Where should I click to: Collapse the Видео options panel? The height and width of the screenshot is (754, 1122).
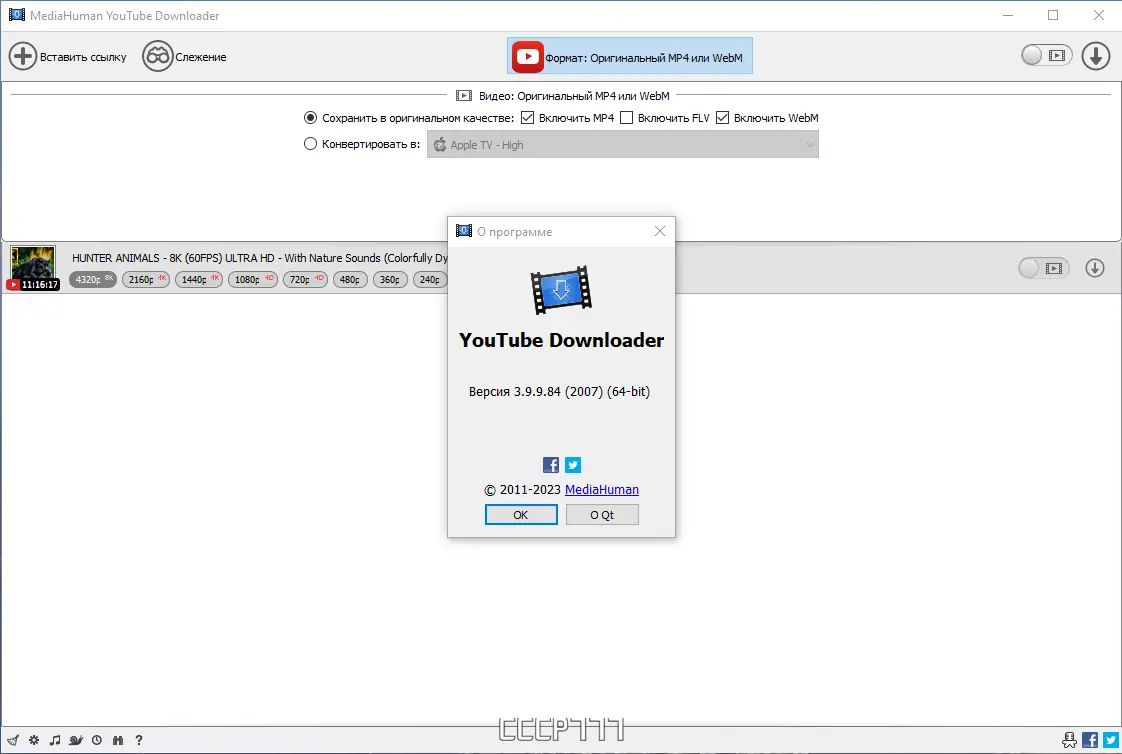tap(463, 95)
